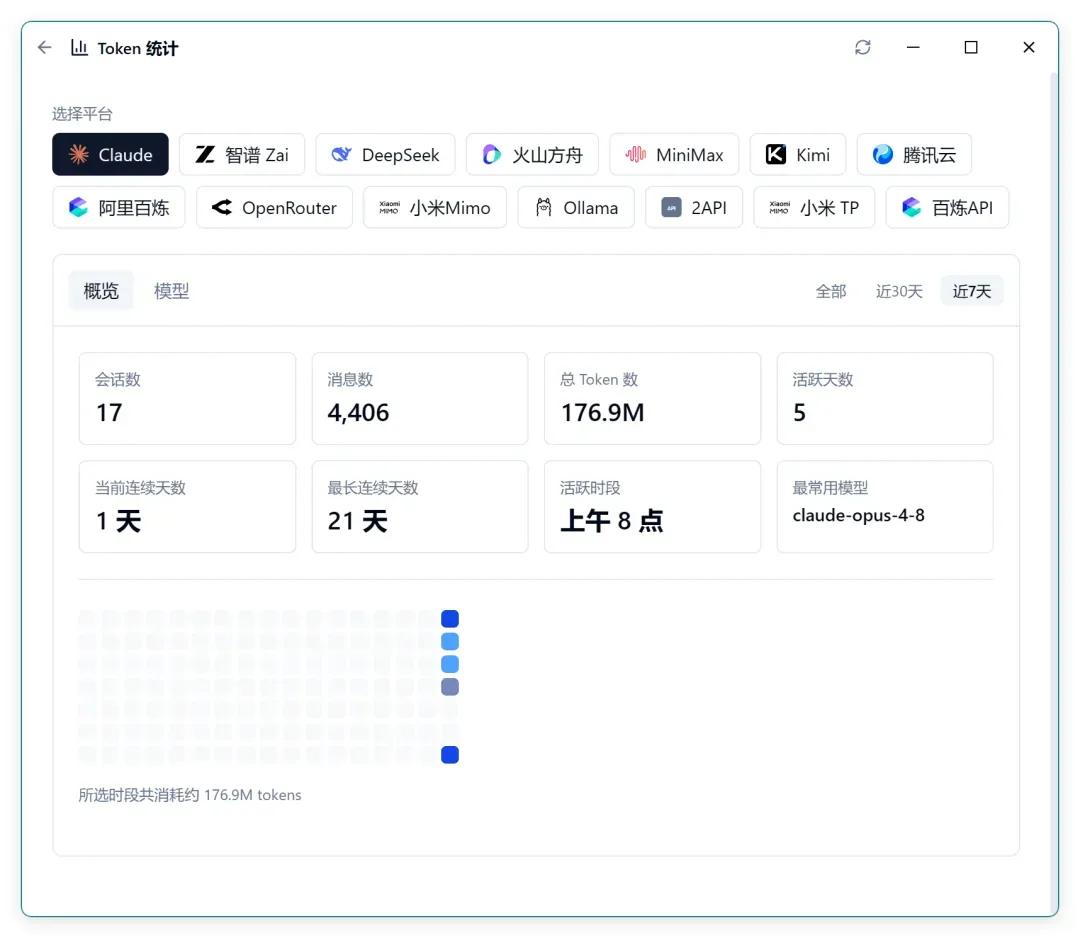Maximize the Token 统计 window
The height and width of the screenshot is (938, 1080).
(970, 47)
